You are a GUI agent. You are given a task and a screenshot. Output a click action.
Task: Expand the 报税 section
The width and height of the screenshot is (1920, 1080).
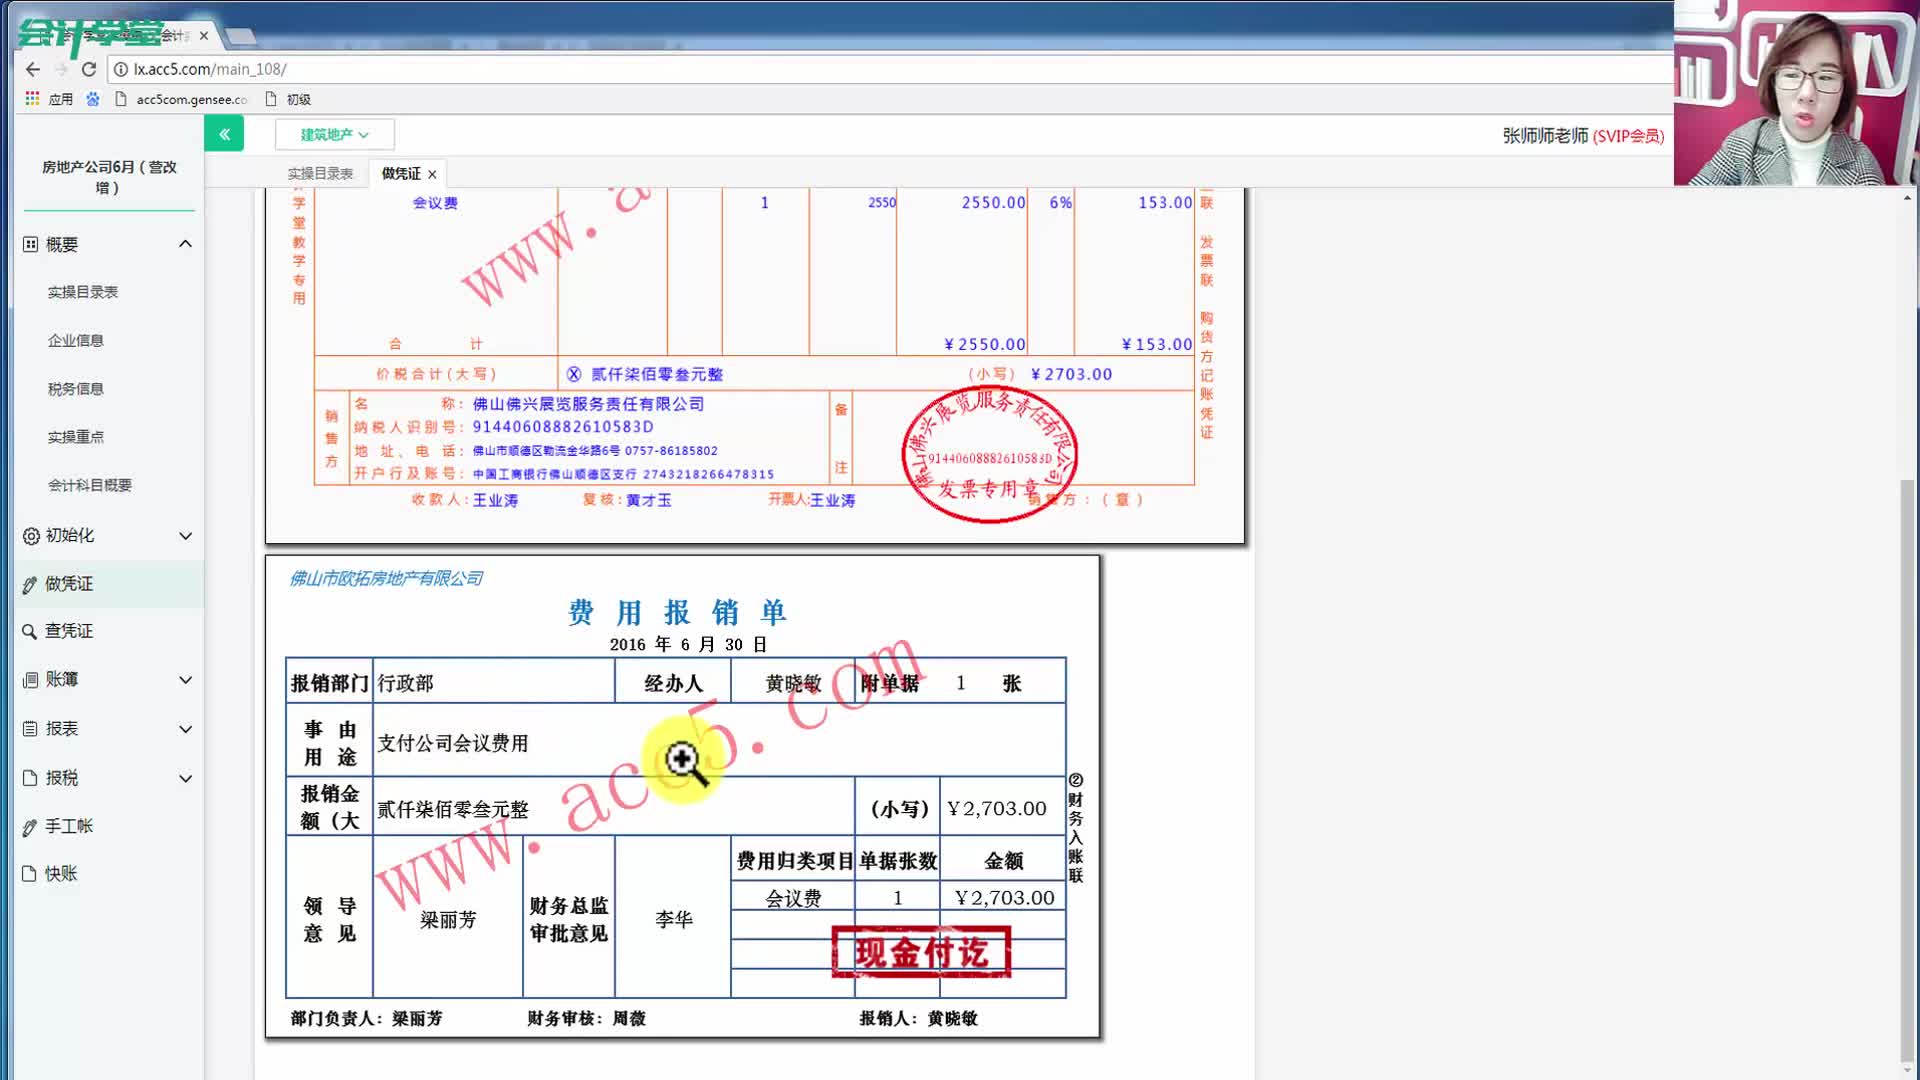(x=185, y=778)
